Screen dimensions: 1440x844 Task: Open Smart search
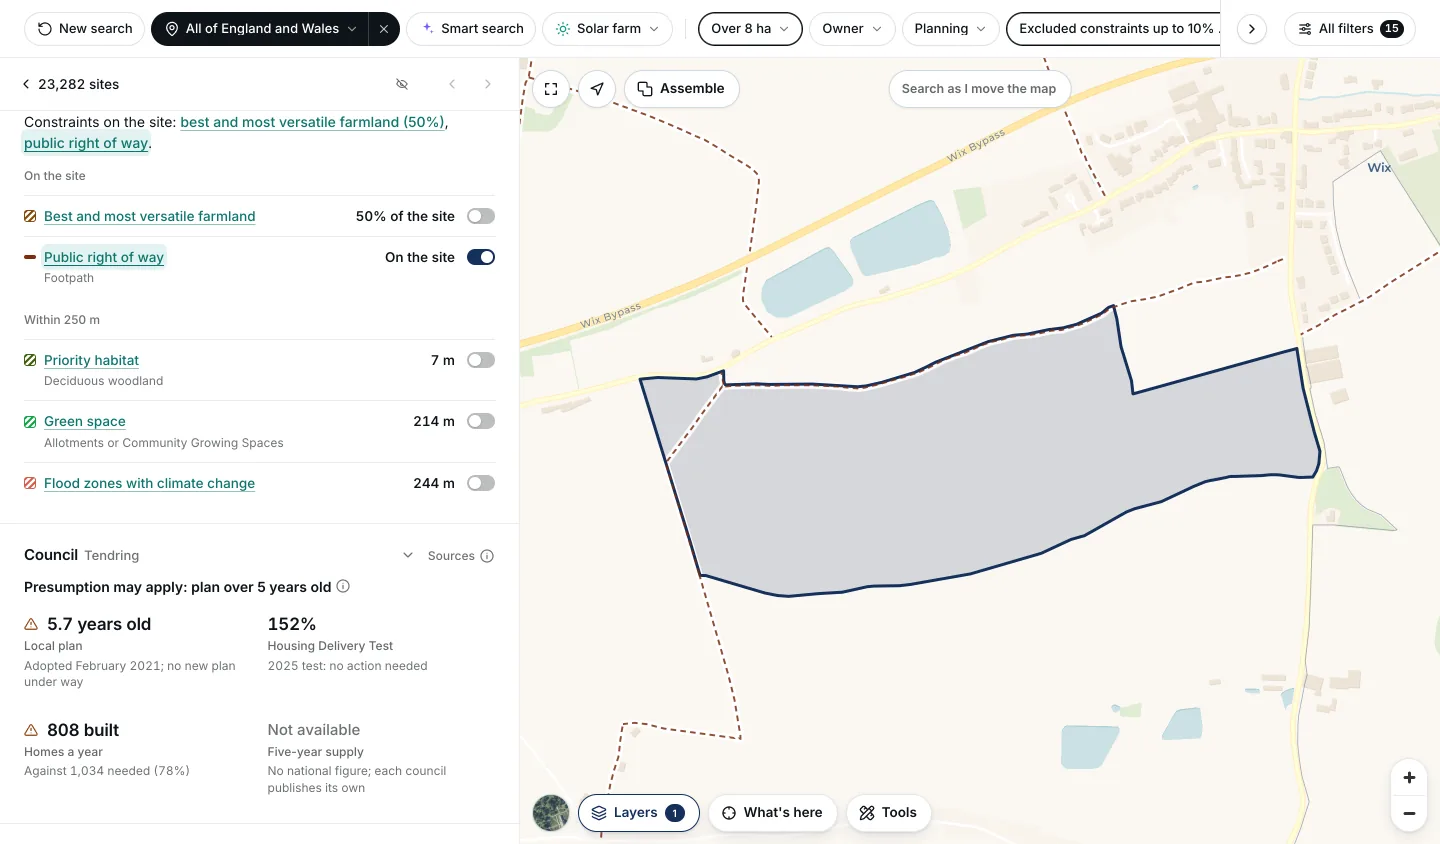click(x=472, y=29)
